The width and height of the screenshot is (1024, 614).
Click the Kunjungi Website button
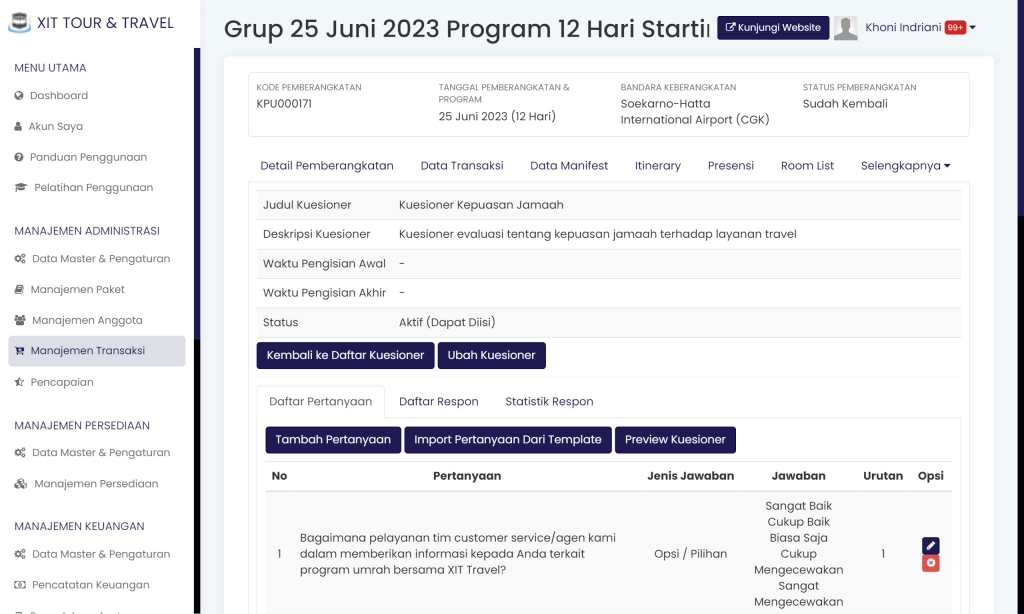click(773, 28)
